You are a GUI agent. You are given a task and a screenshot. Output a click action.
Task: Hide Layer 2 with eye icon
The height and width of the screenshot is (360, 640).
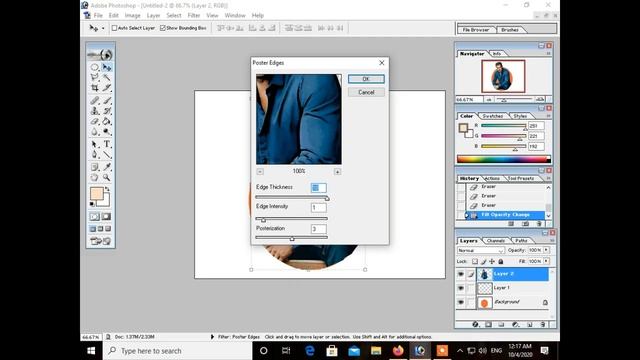(461, 274)
